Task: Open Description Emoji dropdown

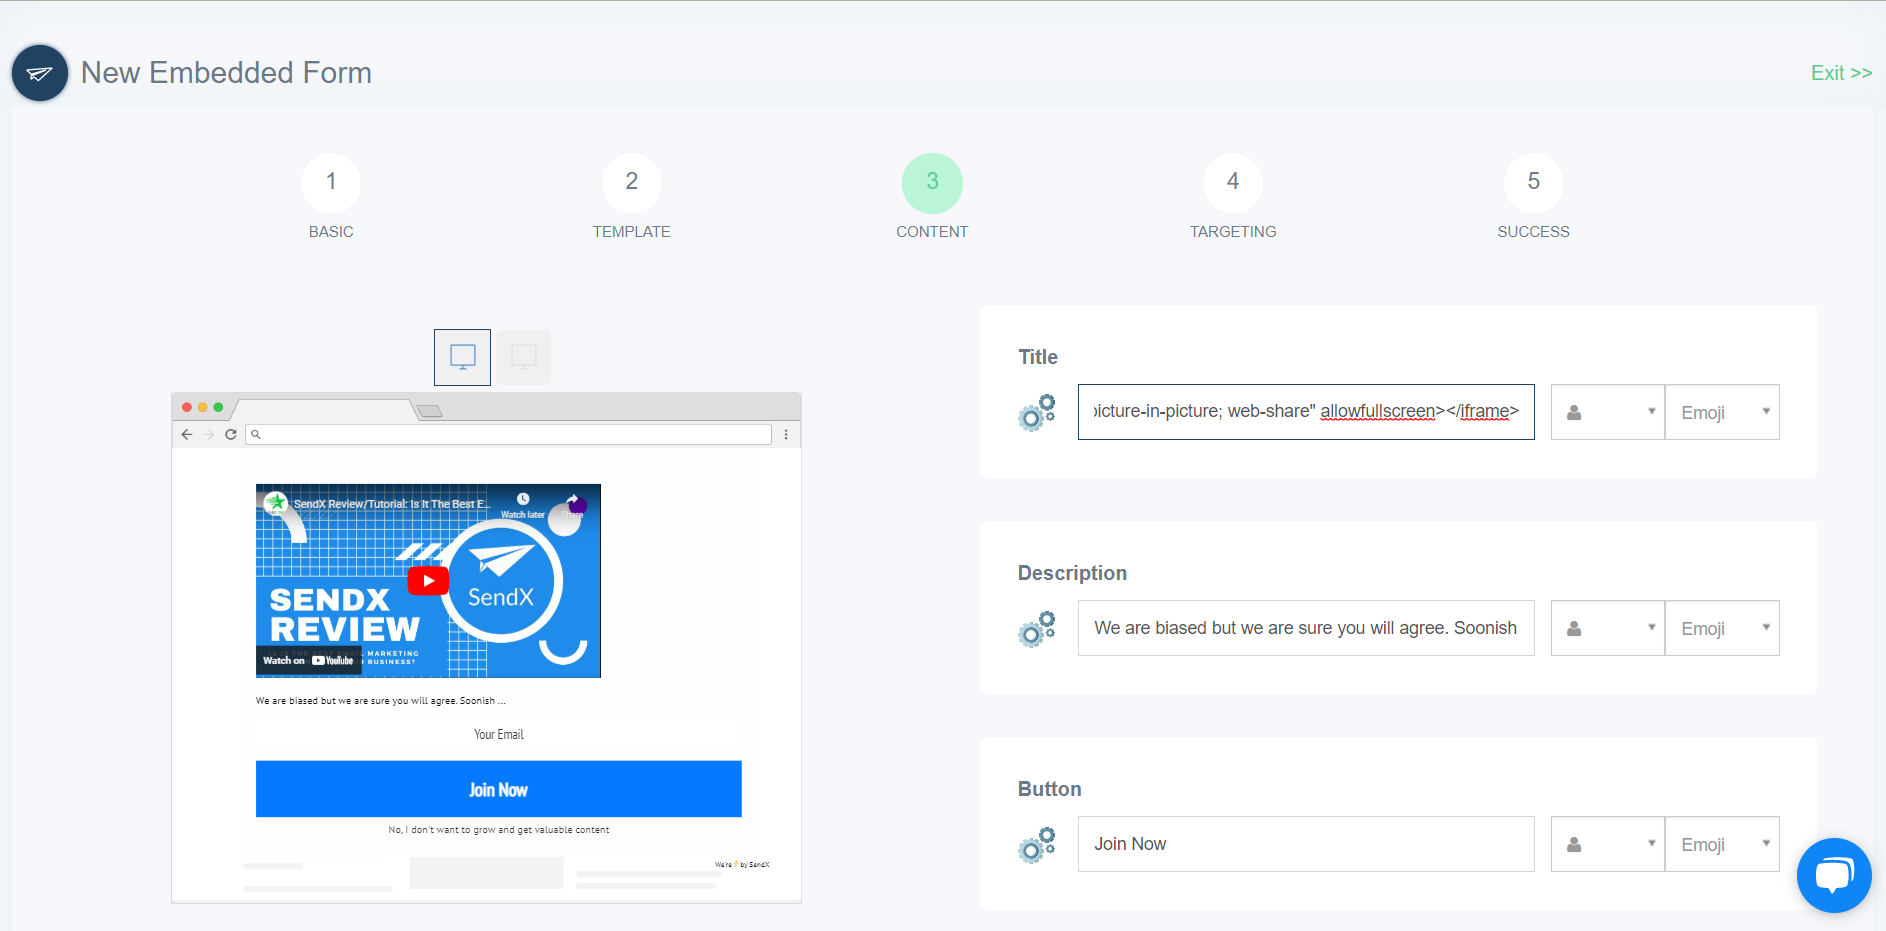Action: (1723, 628)
